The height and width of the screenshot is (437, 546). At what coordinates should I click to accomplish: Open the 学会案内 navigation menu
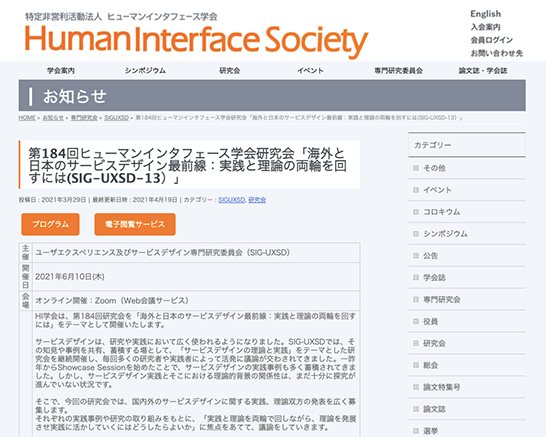tap(61, 71)
